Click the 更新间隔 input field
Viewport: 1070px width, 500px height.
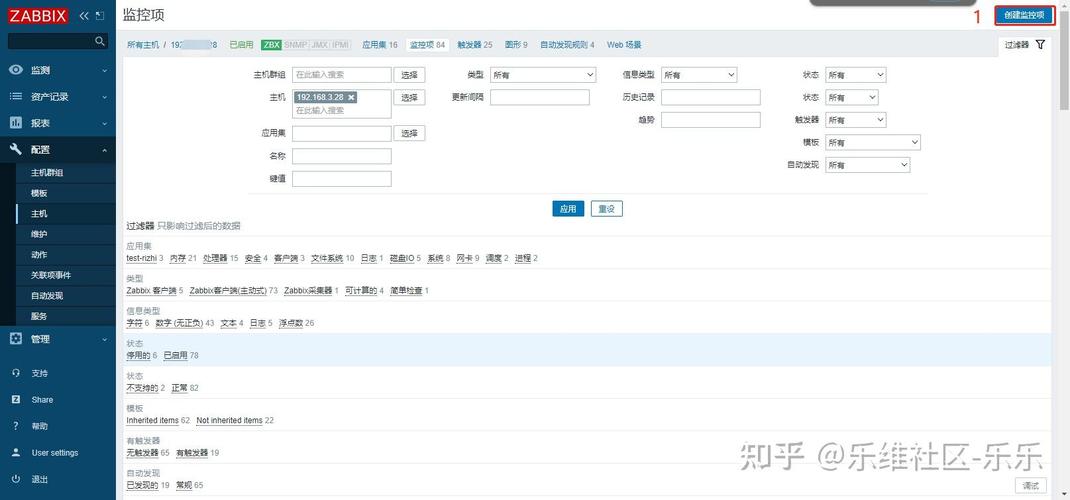(x=540, y=97)
